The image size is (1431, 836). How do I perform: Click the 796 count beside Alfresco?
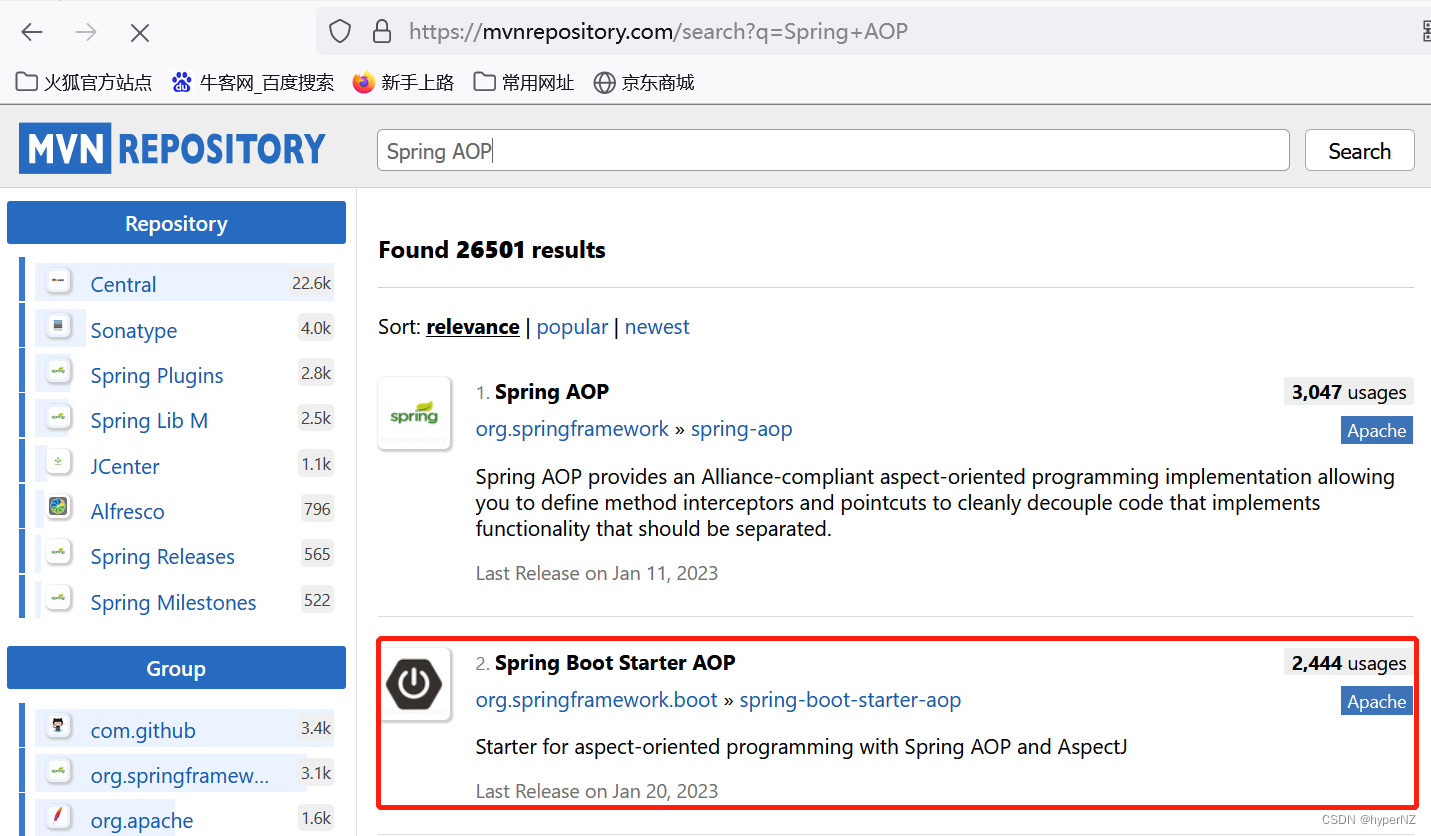point(317,509)
